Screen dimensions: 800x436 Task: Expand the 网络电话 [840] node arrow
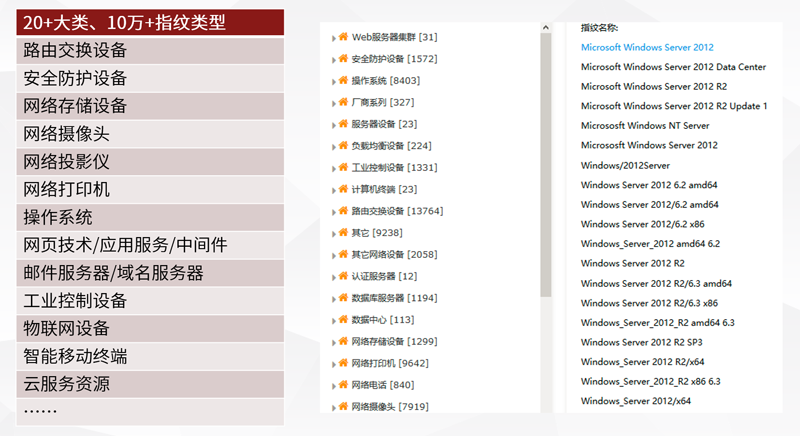click(x=333, y=386)
